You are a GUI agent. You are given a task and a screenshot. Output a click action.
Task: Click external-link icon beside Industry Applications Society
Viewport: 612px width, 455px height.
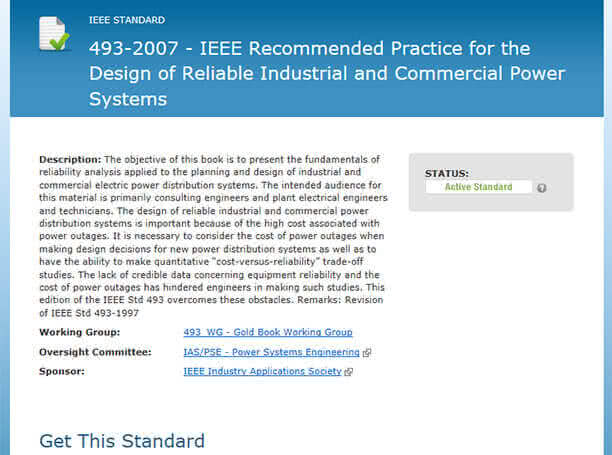point(349,372)
